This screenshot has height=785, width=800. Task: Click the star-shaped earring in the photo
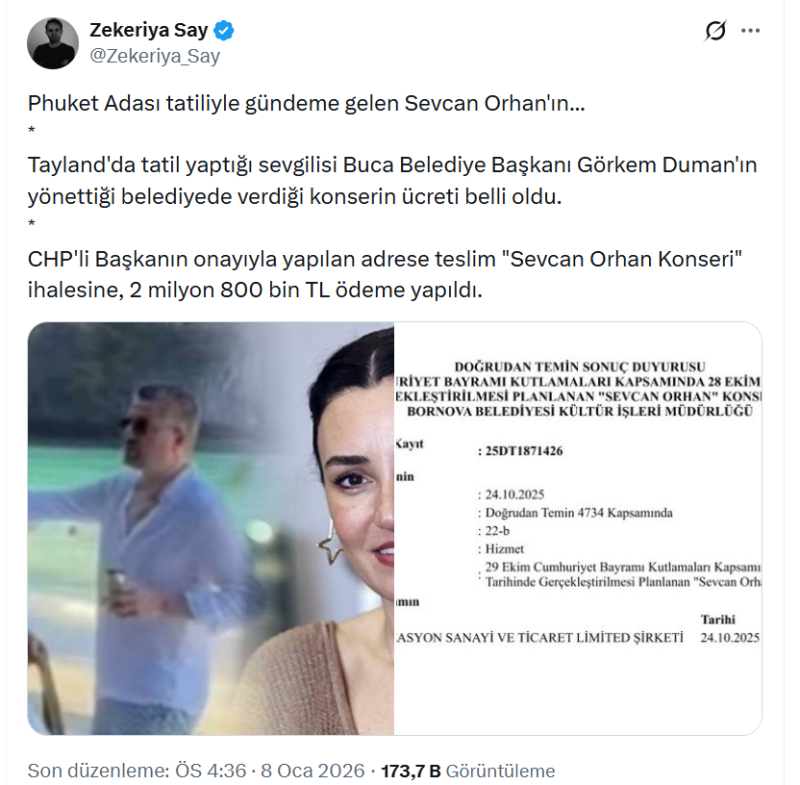point(330,543)
